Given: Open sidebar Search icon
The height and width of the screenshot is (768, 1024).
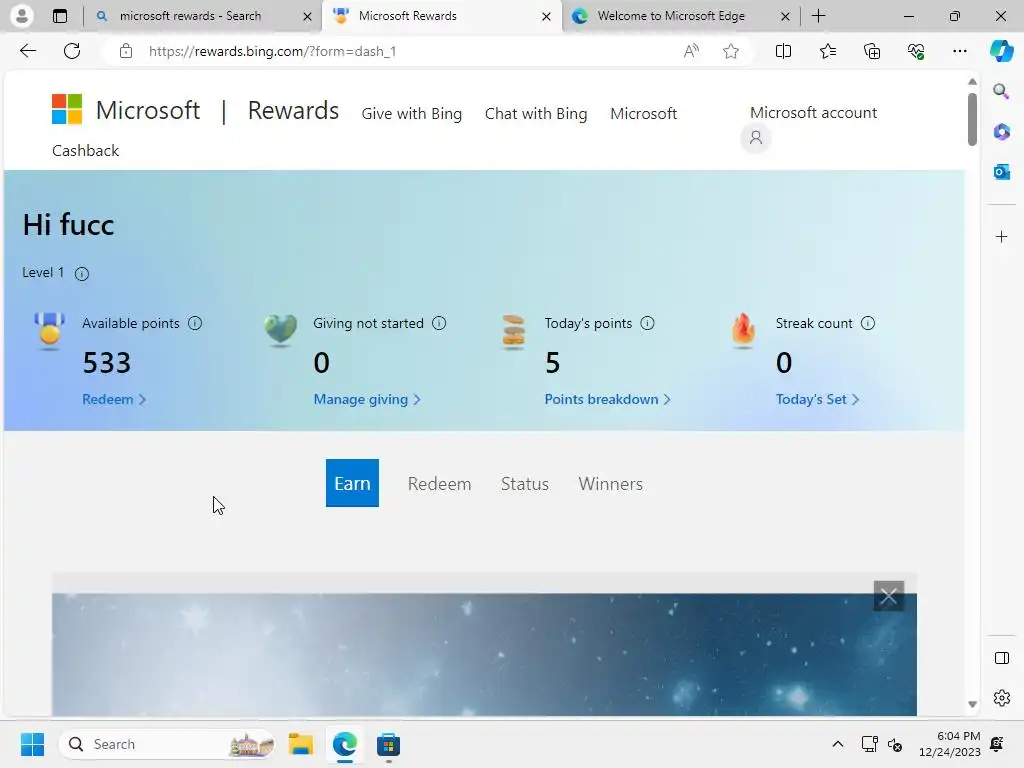Looking at the screenshot, I should pos(1001,91).
